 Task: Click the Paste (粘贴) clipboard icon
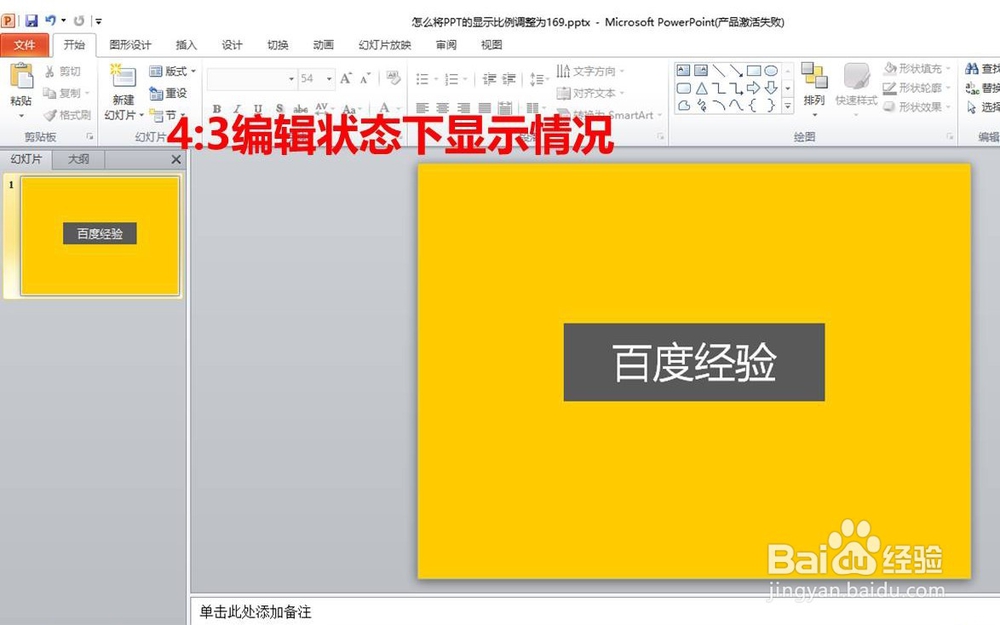pos(21,77)
